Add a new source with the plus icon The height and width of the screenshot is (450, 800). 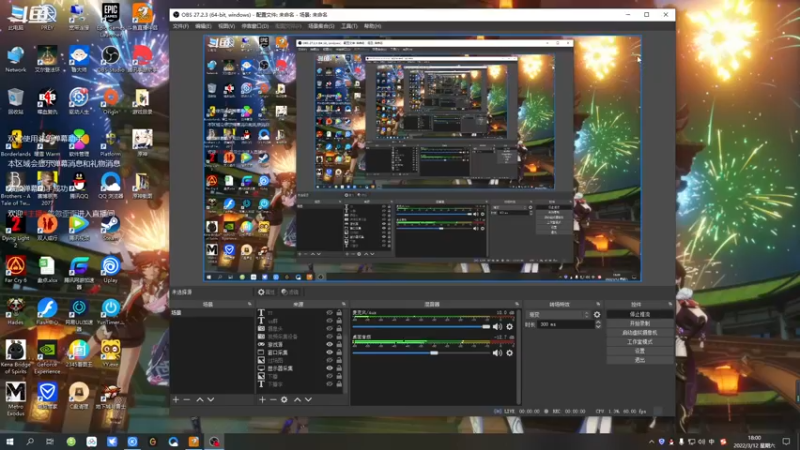pyautogui.click(x=262, y=400)
